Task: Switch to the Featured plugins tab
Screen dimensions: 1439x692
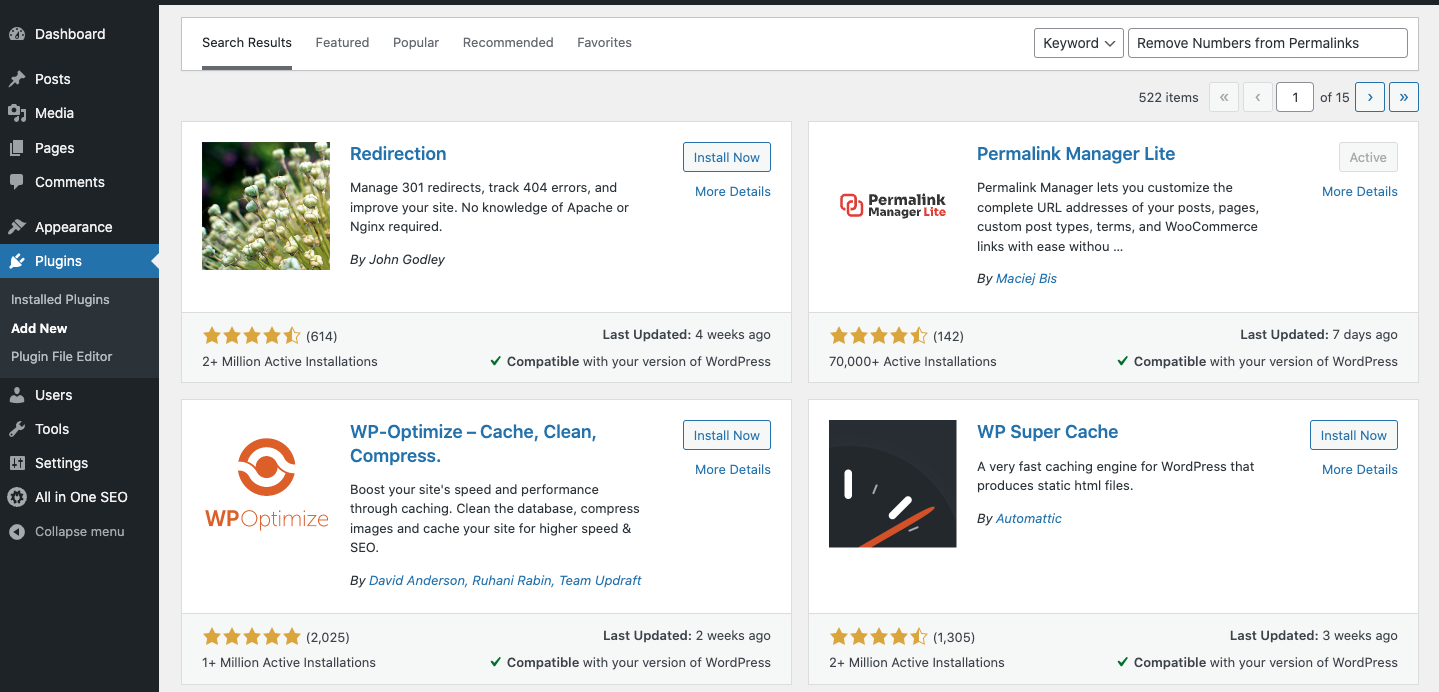Action: [342, 42]
